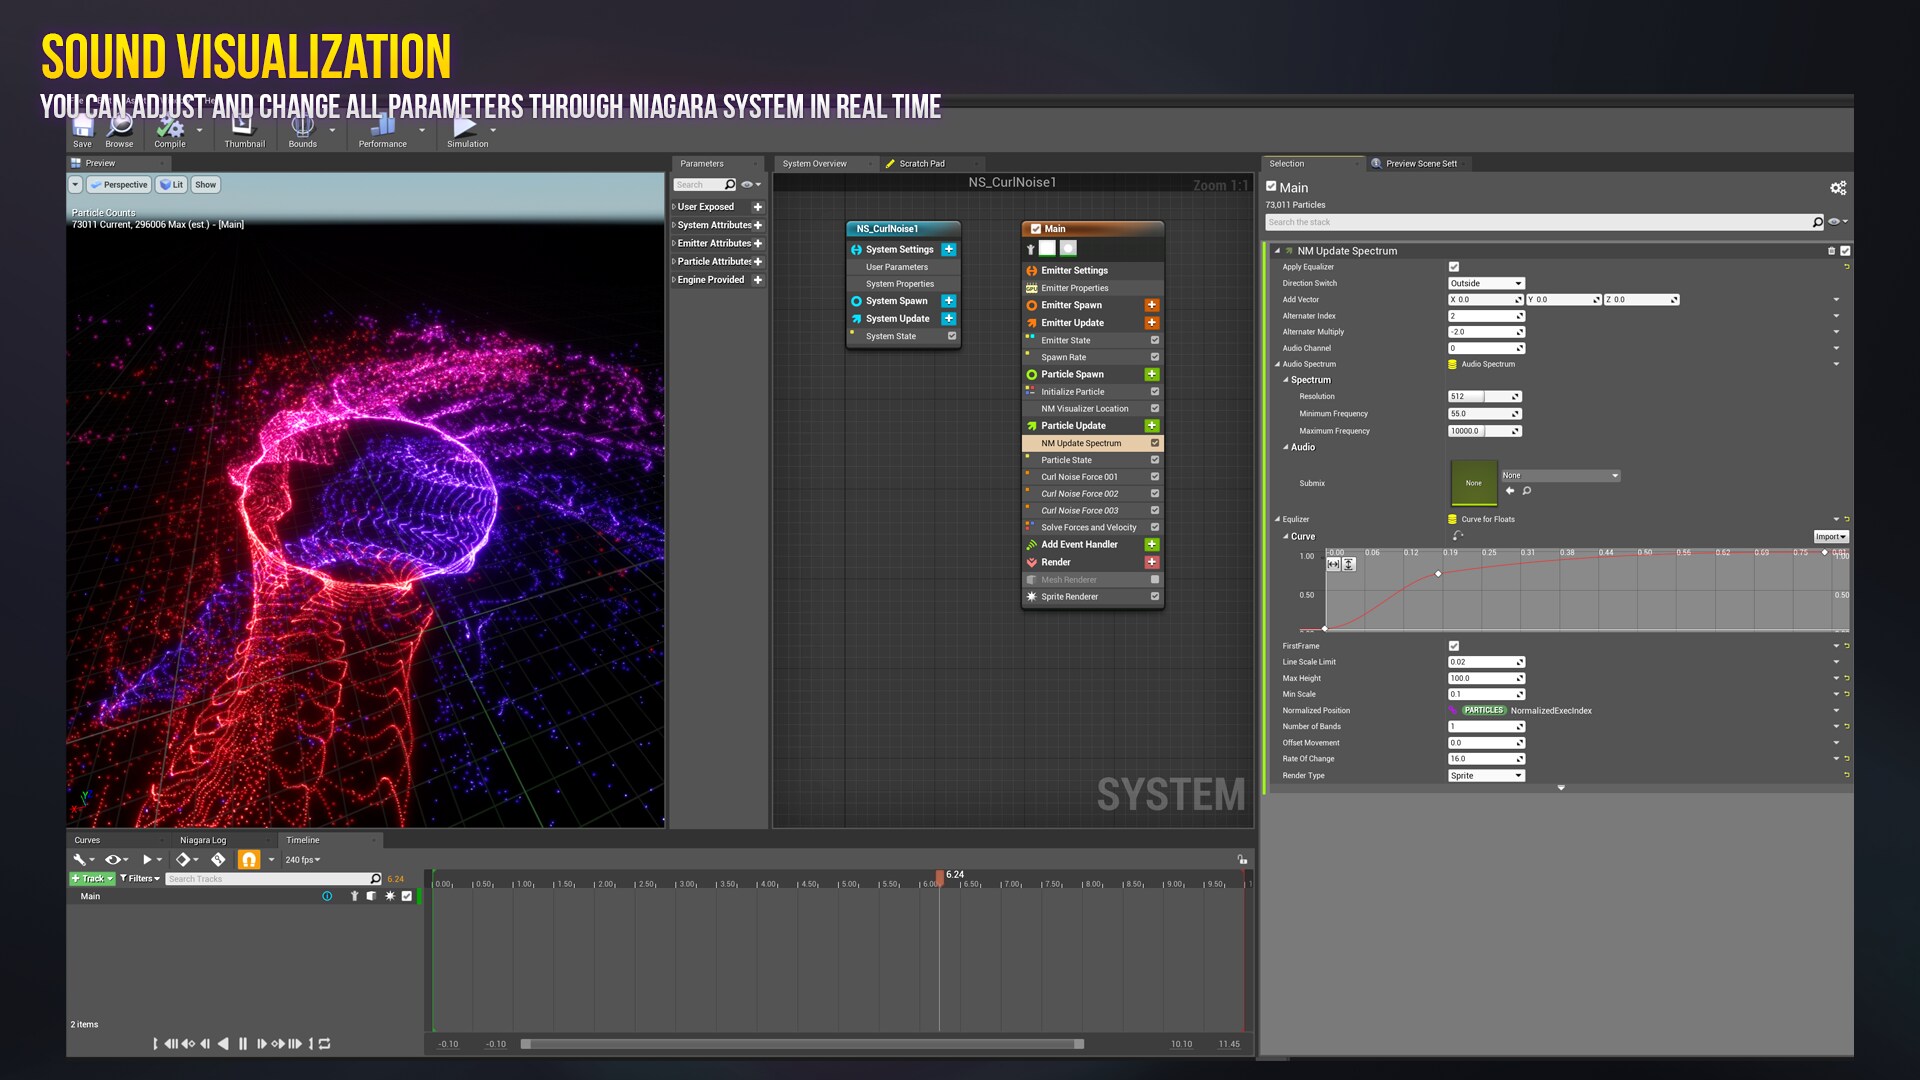The height and width of the screenshot is (1080, 1920).
Task: Click the Lit view mode button
Action: [x=172, y=185]
